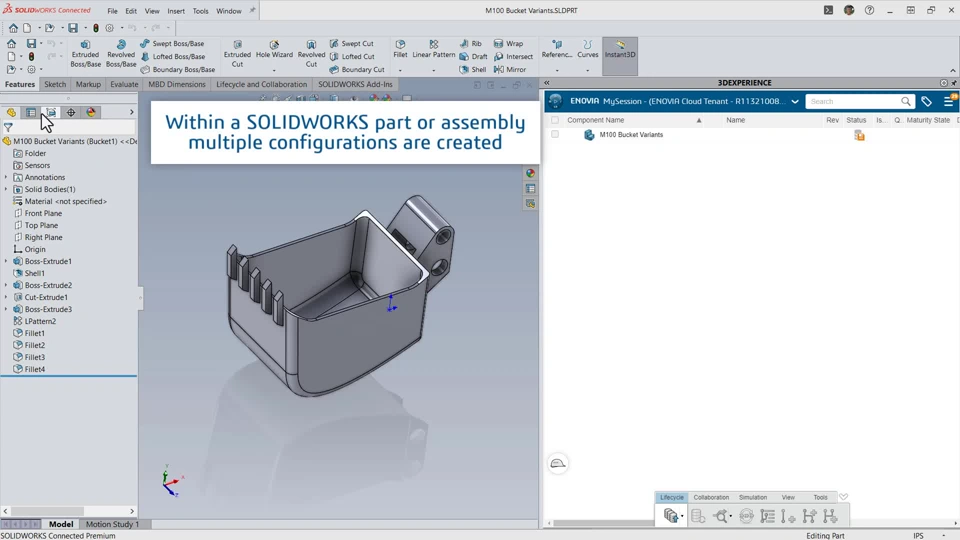Expand Solid Bodies(1) in the tree
960x540 pixels.
pyautogui.click(x=6, y=189)
